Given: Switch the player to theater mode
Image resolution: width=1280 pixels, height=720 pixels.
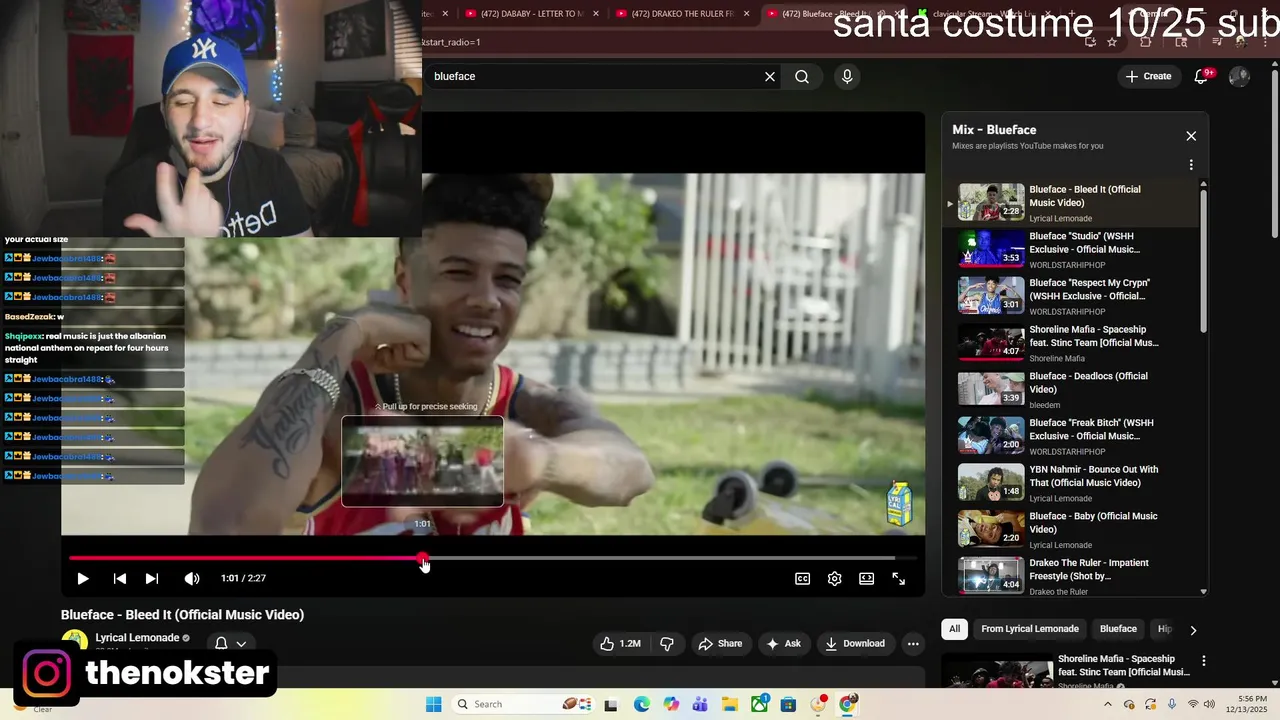Looking at the screenshot, I should tap(866, 578).
